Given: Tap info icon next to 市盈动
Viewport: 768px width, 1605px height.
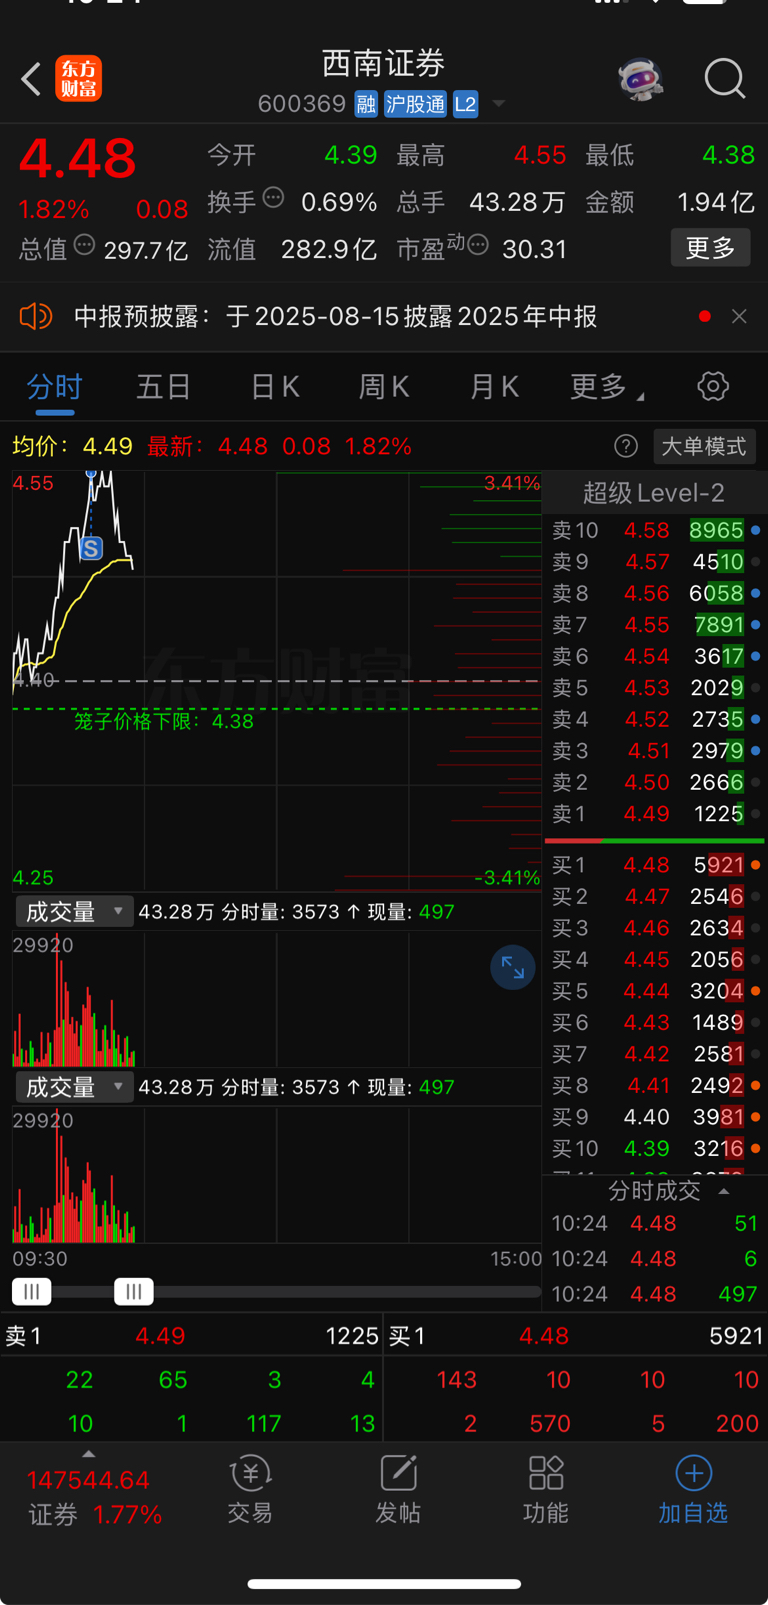Looking at the screenshot, I should pyautogui.click(x=478, y=244).
